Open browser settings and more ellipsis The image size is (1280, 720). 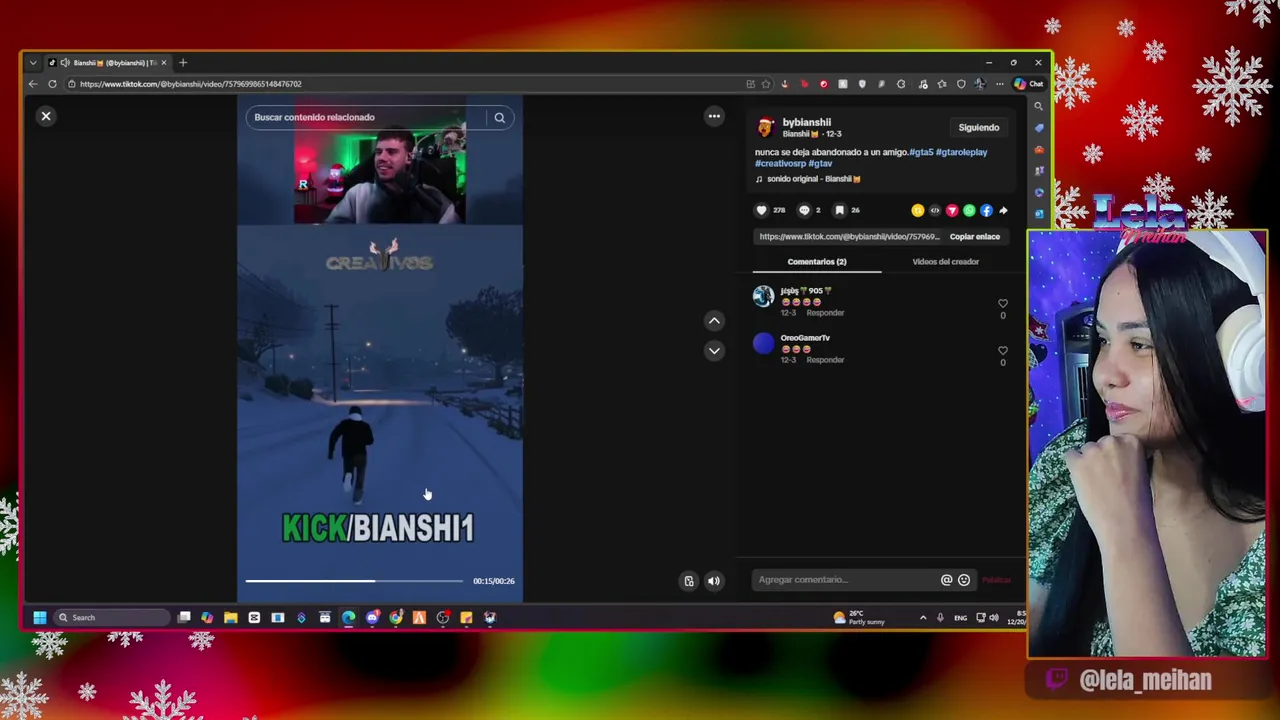(1000, 84)
